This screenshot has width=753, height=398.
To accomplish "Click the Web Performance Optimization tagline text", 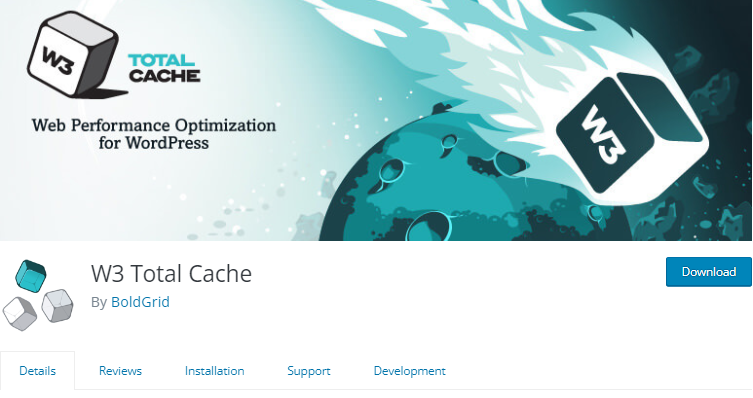I will 154,126.
